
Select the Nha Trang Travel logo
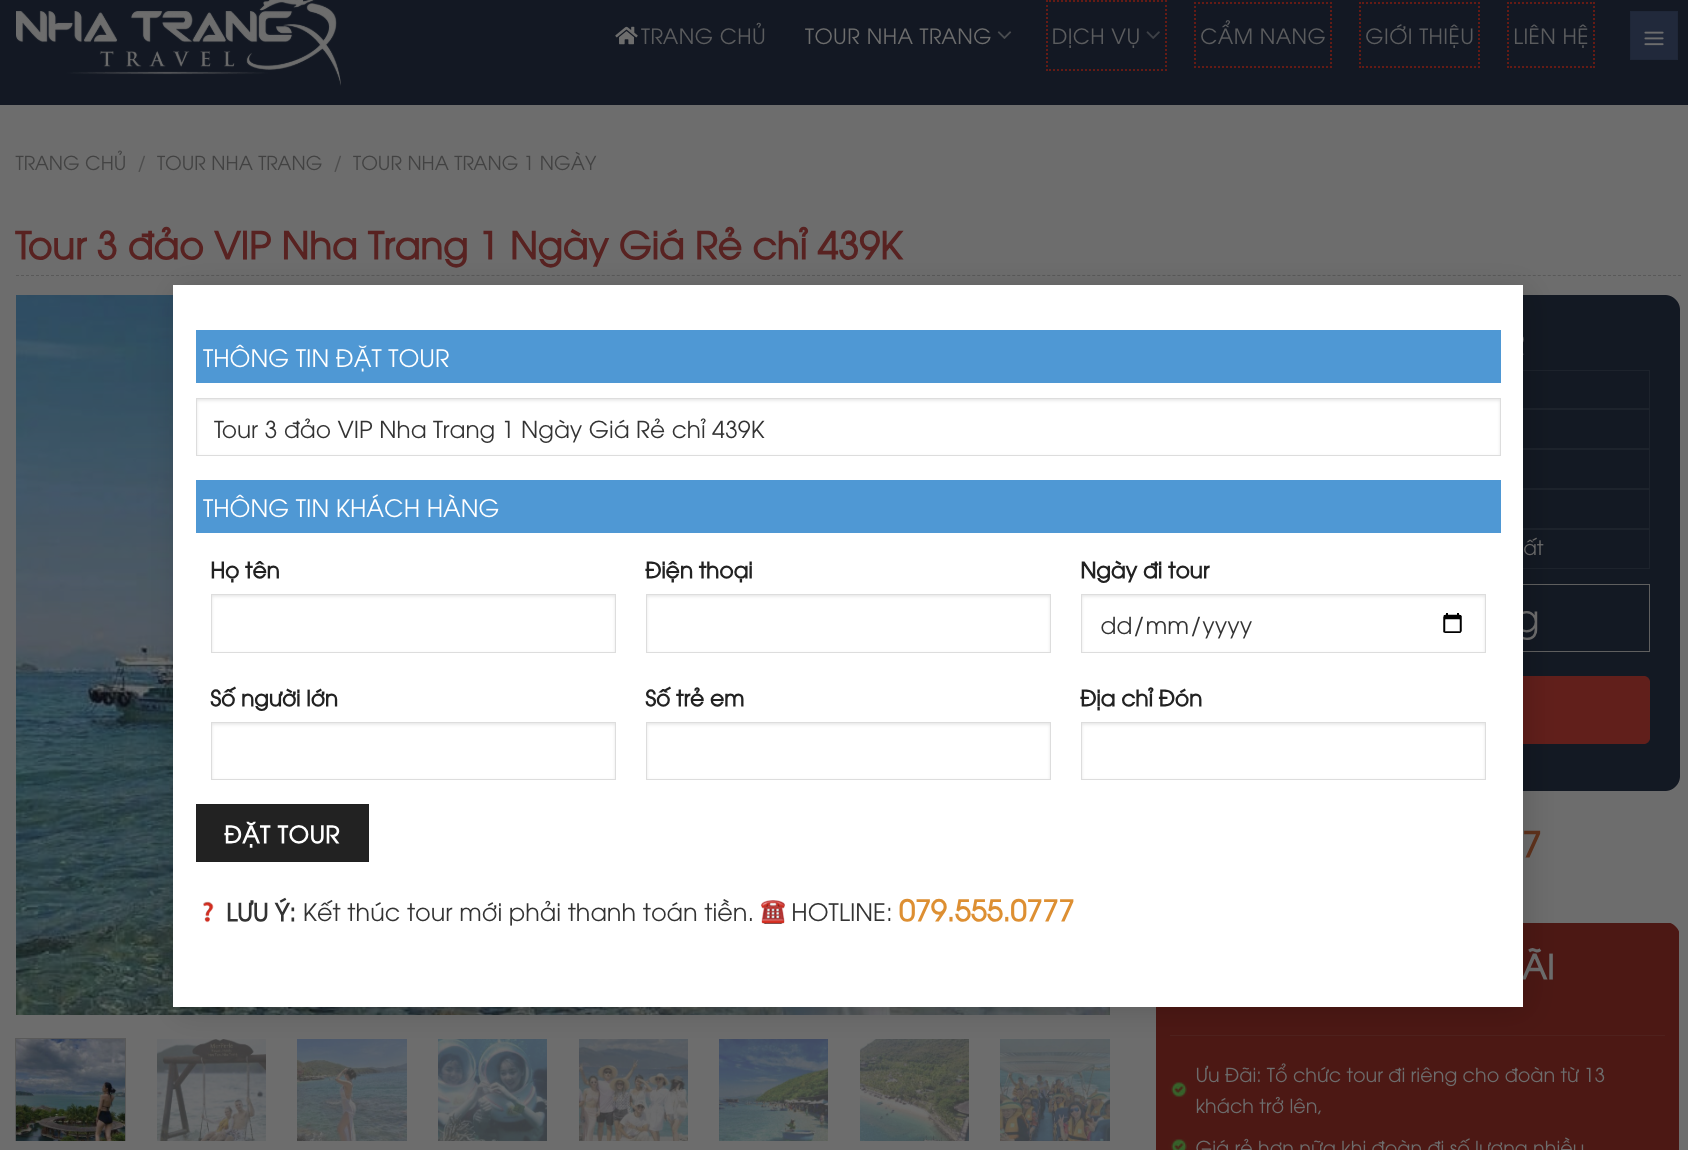(x=175, y=42)
